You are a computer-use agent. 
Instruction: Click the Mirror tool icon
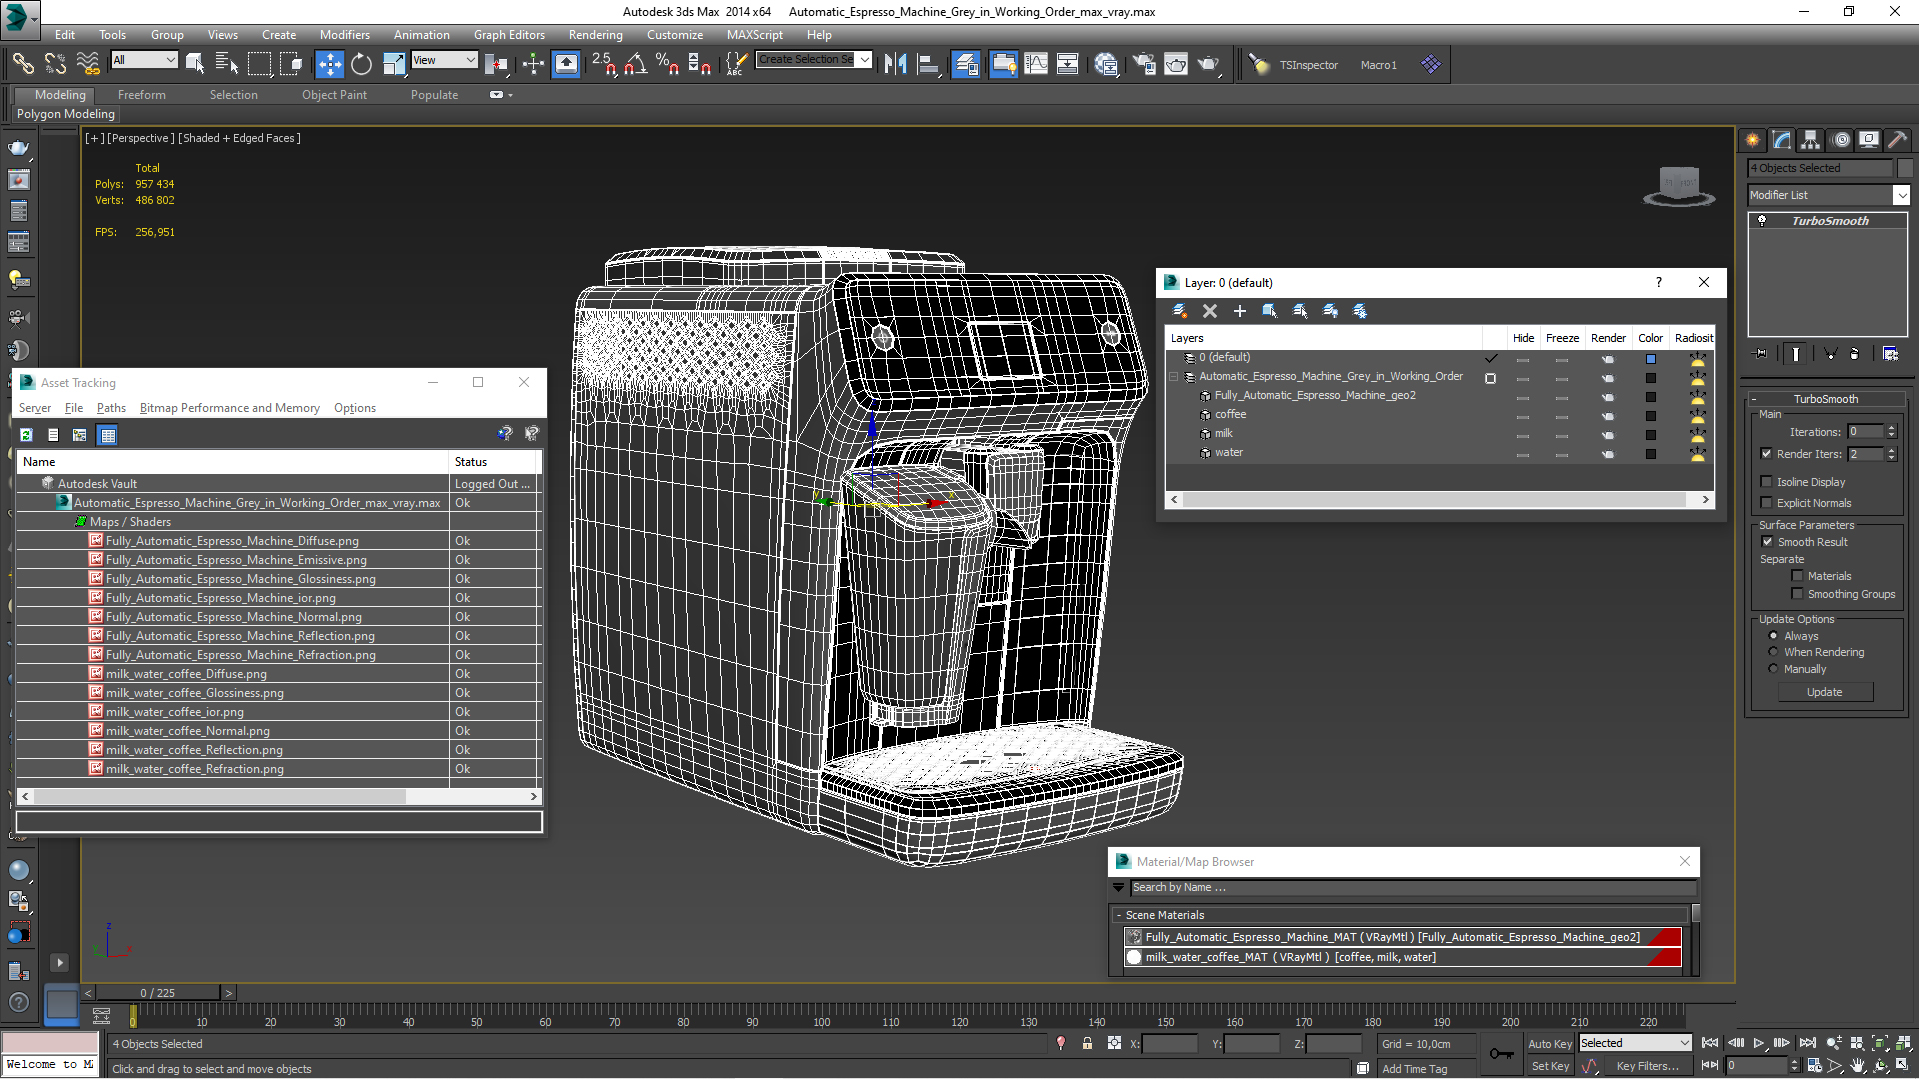(895, 65)
